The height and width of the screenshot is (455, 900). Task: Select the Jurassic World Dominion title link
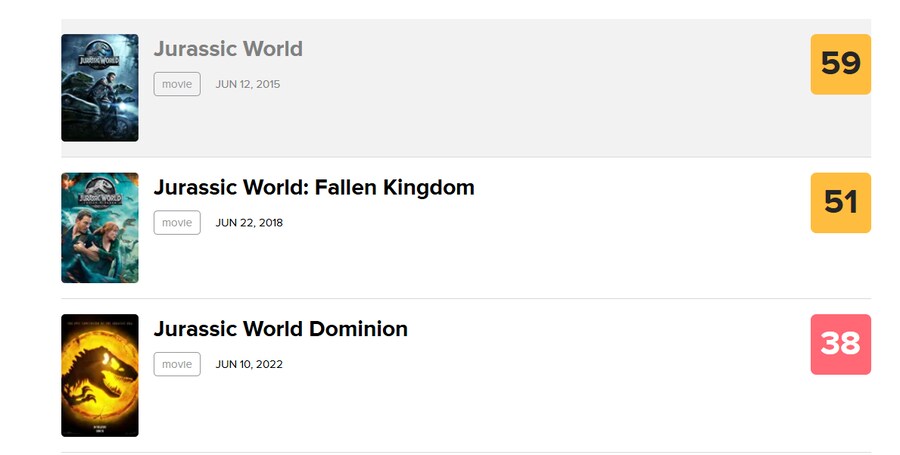(281, 329)
